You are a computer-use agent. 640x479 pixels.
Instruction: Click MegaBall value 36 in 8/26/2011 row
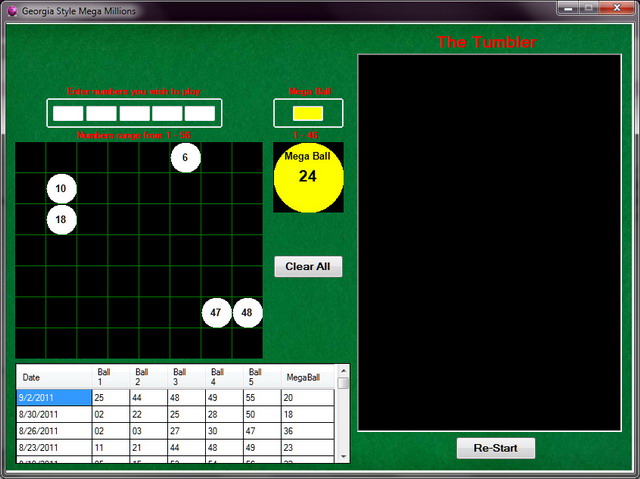pyautogui.click(x=308, y=431)
